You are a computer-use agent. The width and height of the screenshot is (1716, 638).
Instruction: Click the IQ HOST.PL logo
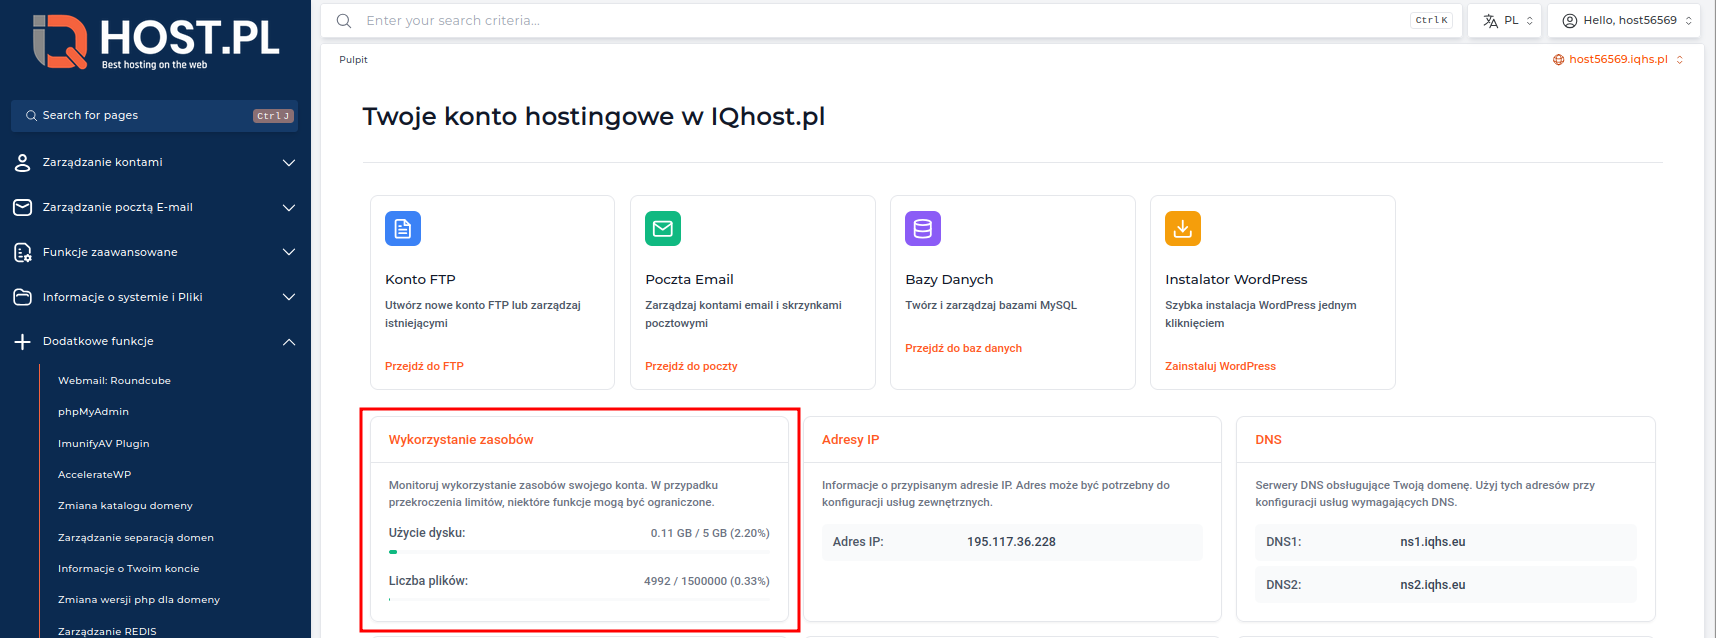[x=156, y=42]
